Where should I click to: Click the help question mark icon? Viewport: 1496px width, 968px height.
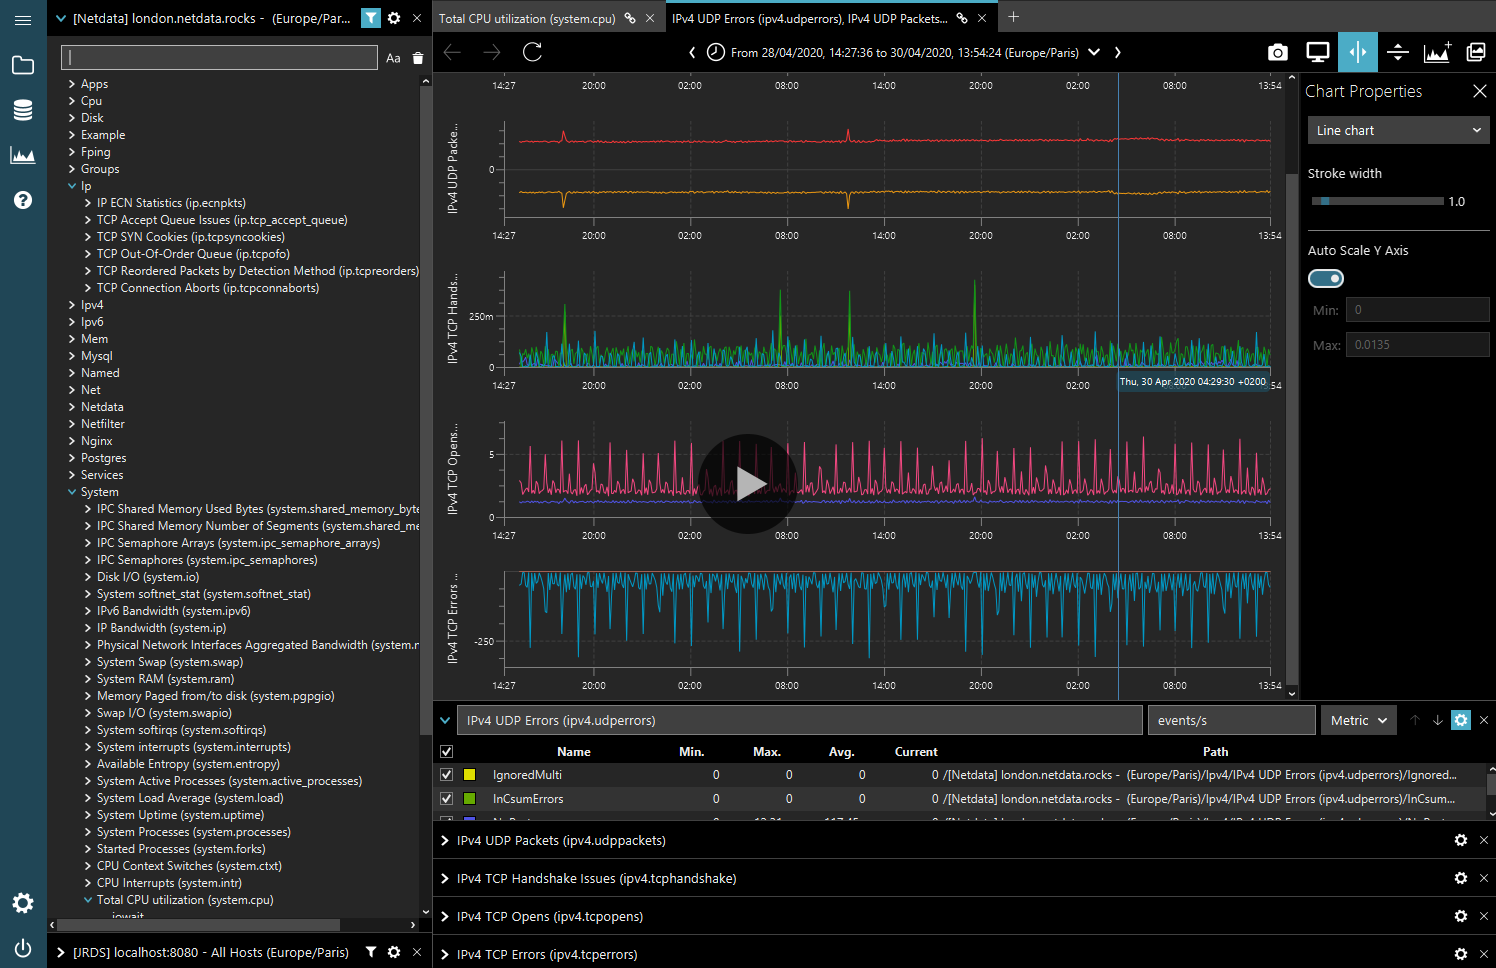point(23,200)
